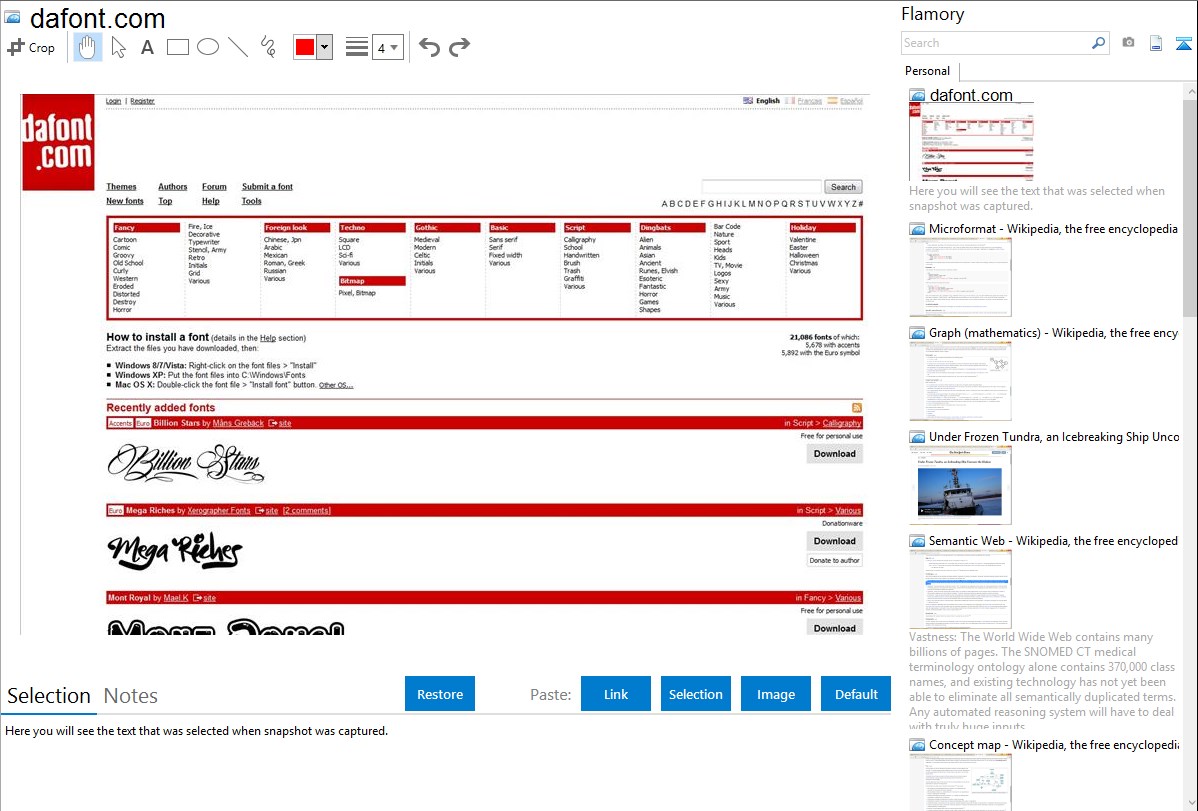Open the Selection tab
The width and height of the screenshot is (1198, 811).
click(x=49, y=696)
